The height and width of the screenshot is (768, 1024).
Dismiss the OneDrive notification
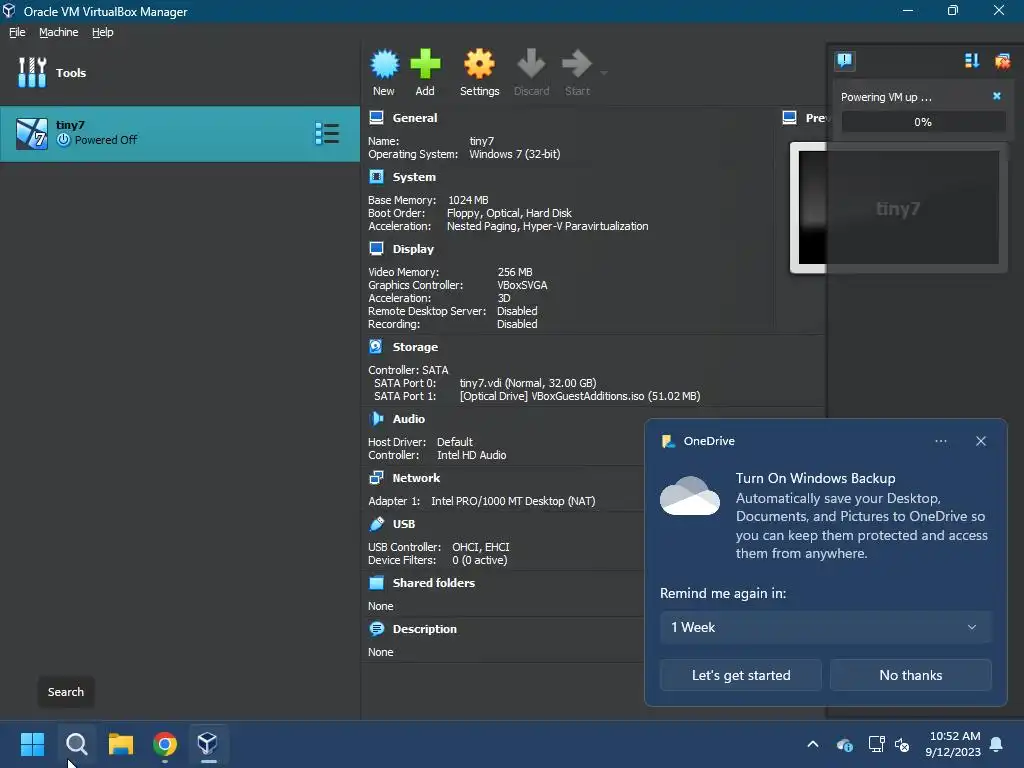980,441
